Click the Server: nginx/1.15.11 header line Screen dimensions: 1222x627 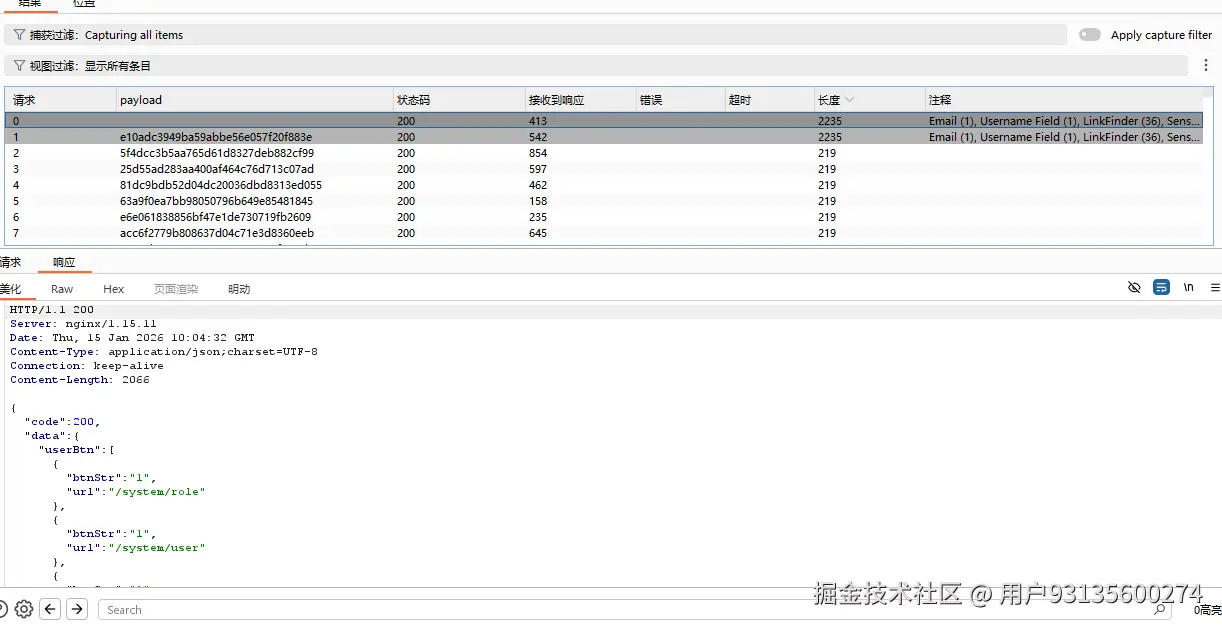(83, 323)
